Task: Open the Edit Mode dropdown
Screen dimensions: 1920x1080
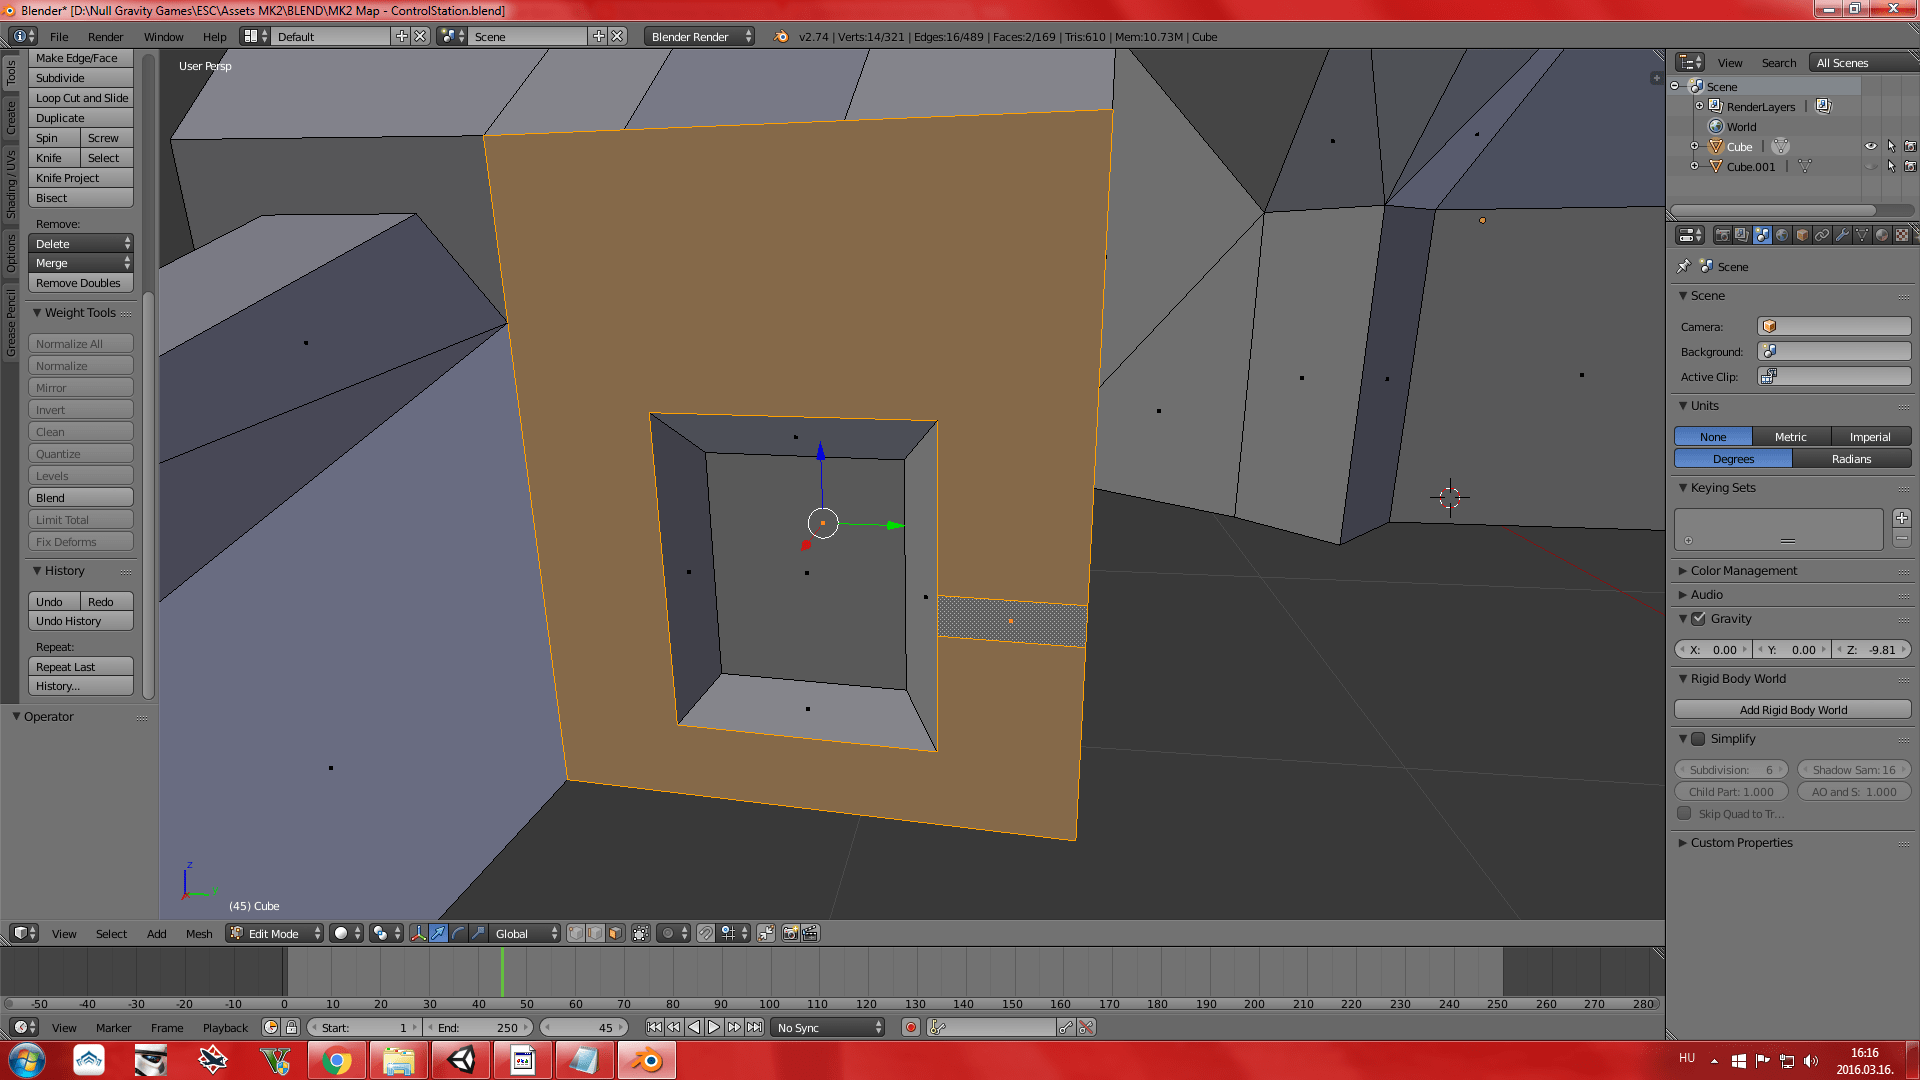Action: point(275,933)
